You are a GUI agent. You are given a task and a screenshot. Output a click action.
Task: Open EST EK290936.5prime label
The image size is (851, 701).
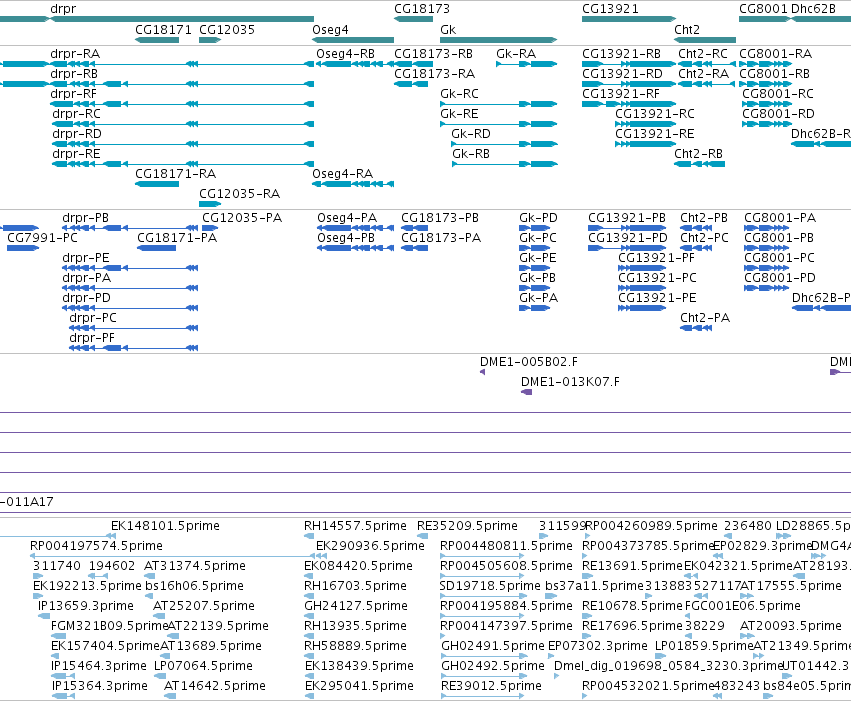pyautogui.click(x=370, y=545)
